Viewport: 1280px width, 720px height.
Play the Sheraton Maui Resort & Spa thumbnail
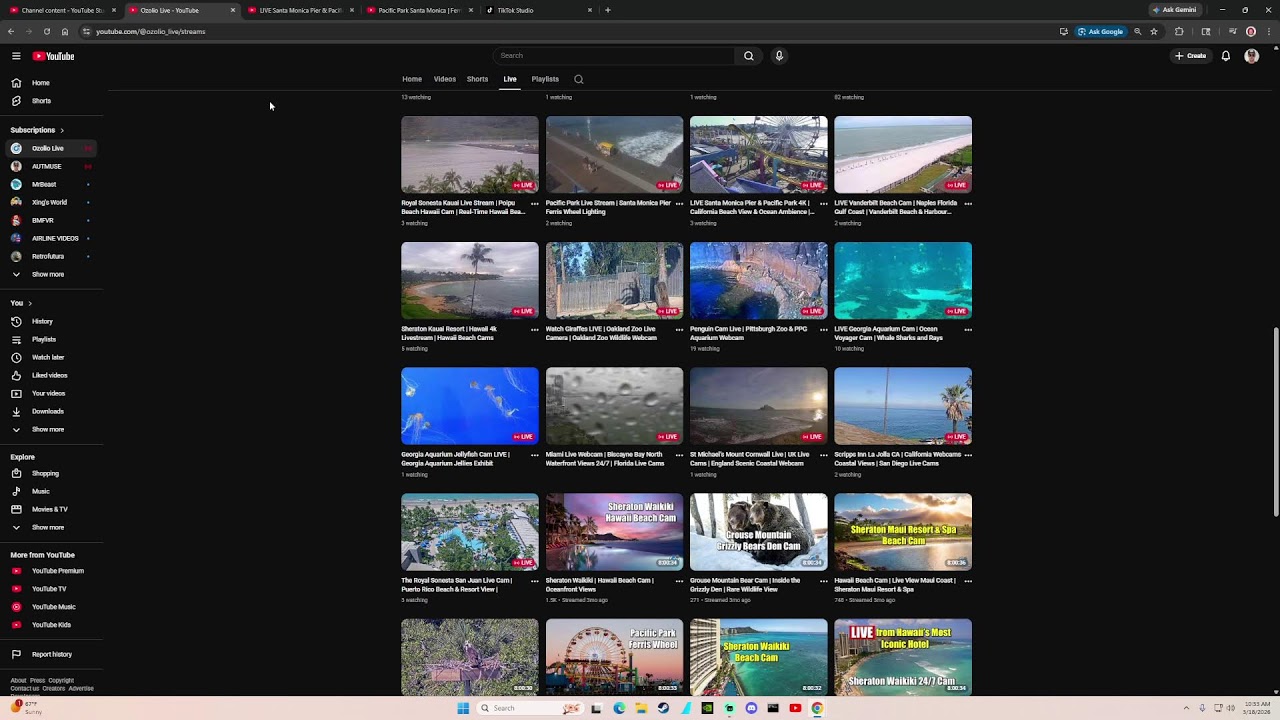pyautogui.click(x=903, y=532)
